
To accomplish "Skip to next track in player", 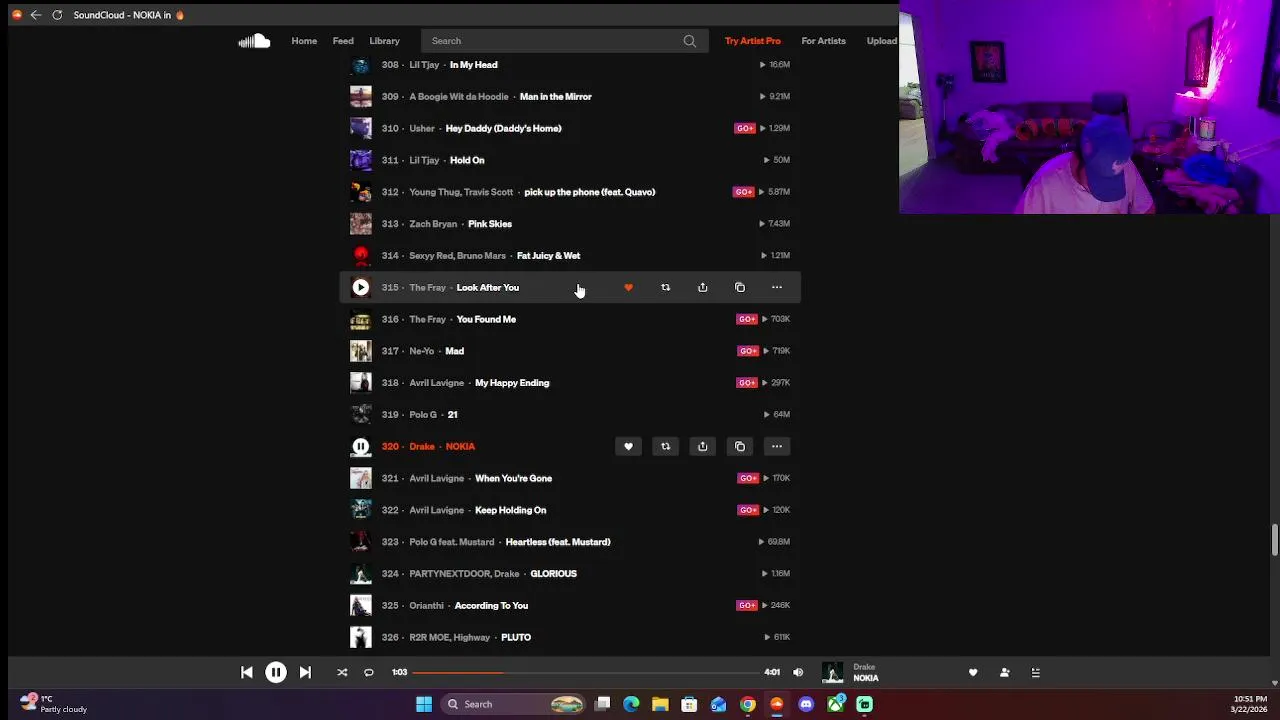I will 305,673.
